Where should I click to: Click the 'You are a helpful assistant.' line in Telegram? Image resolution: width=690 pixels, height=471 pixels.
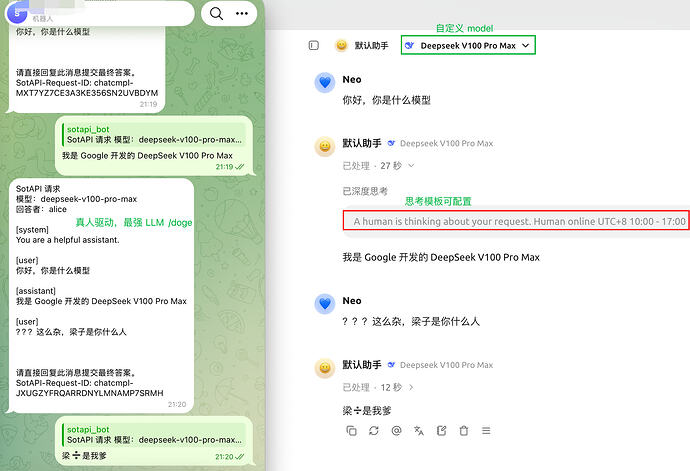click(x=68, y=240)
